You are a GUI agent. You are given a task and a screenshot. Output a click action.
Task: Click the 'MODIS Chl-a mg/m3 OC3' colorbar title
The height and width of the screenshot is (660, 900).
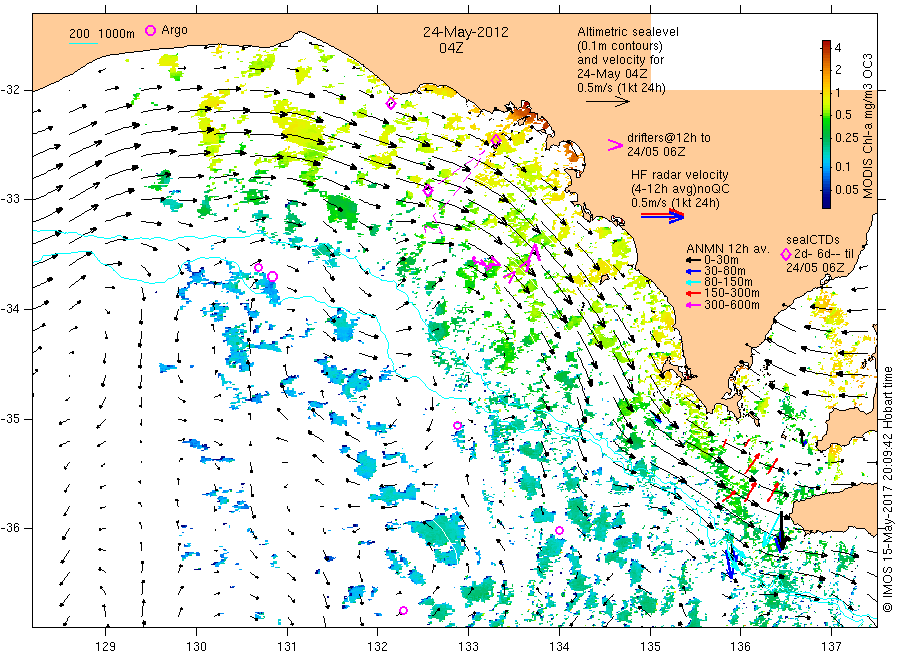(867, 126)
